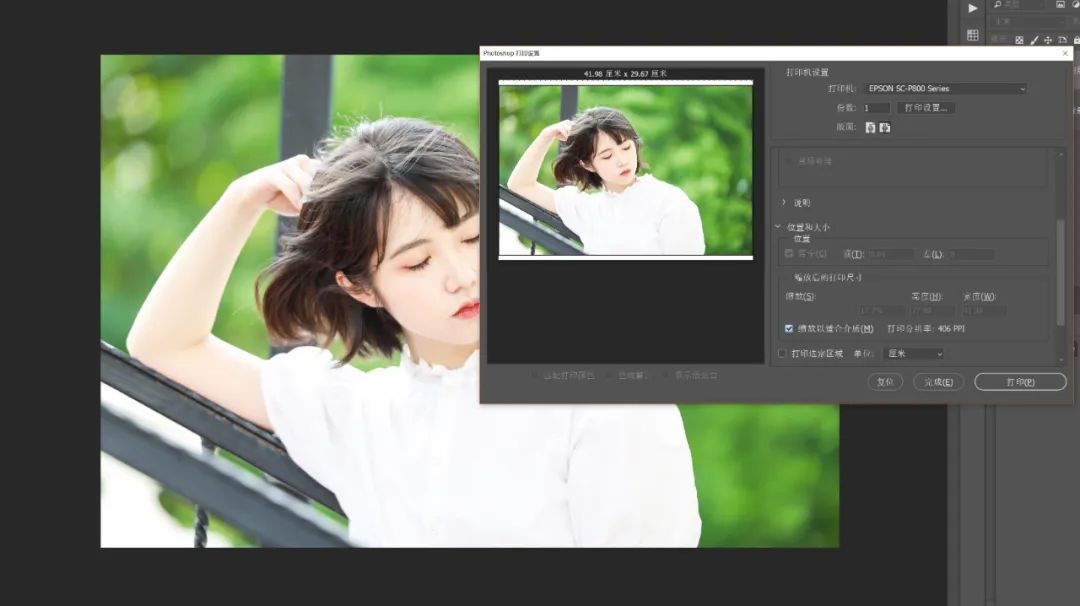Click the lock image pixels brush icon
Image resolution: width=1080 pixels, height=606 pixels.
tap(1034, 40)
